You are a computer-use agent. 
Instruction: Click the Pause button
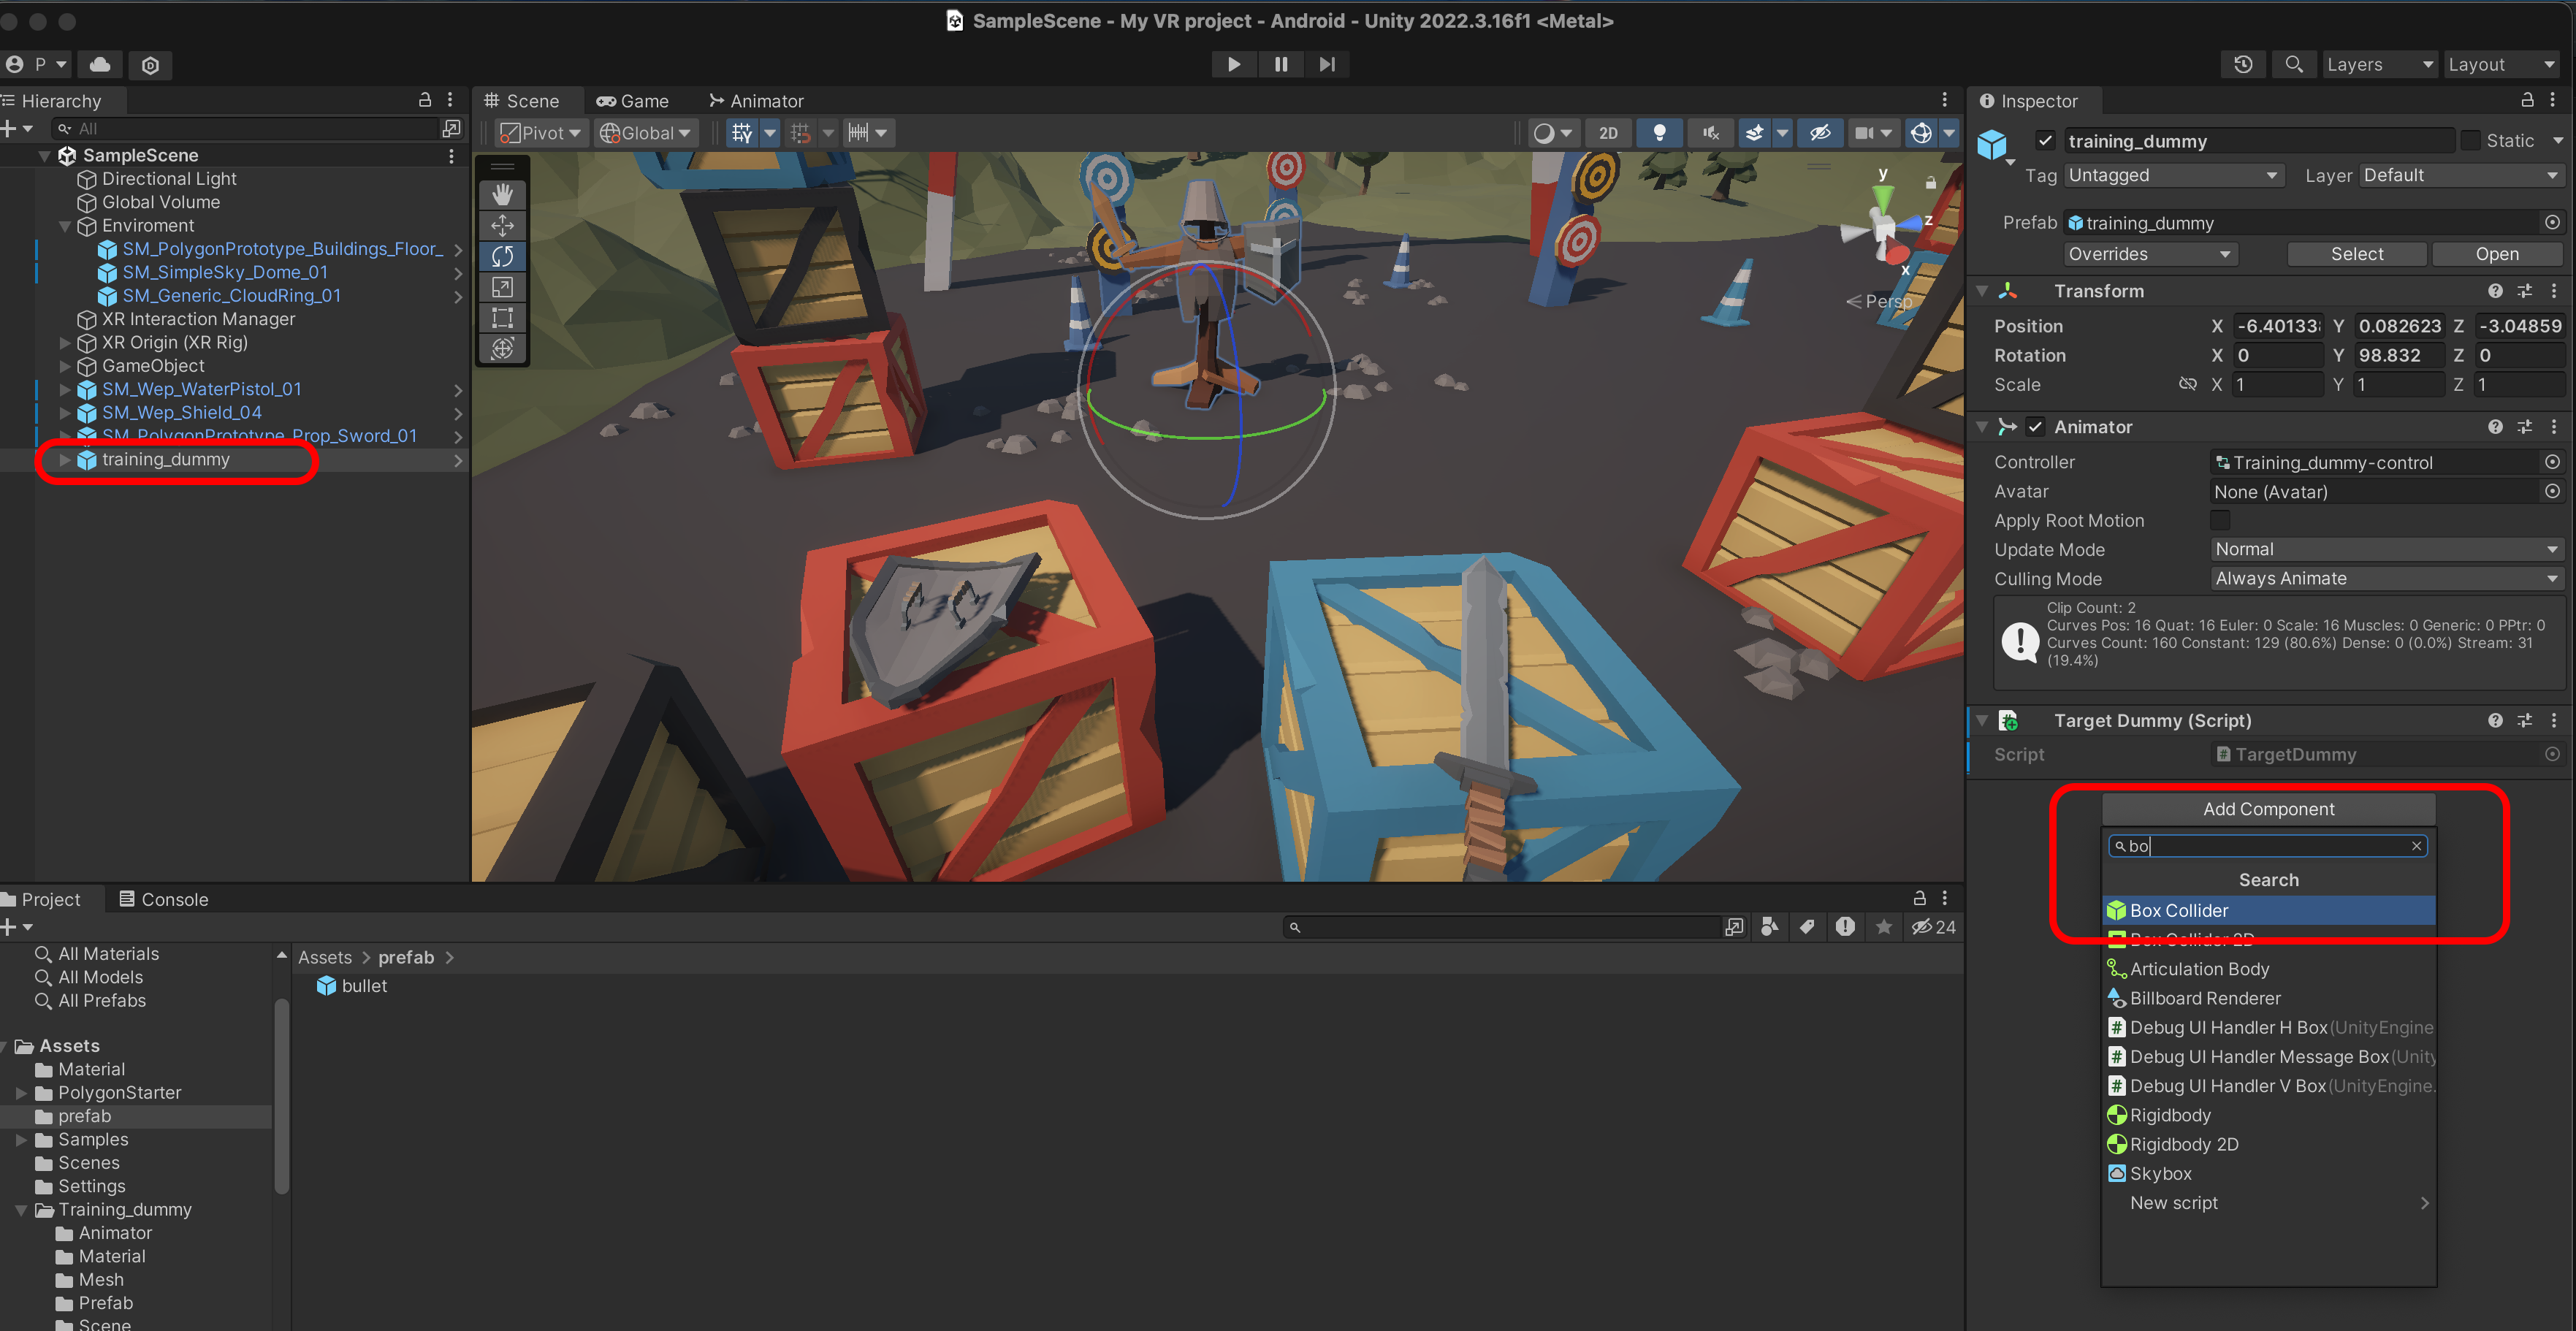(x=1280, y=64)
